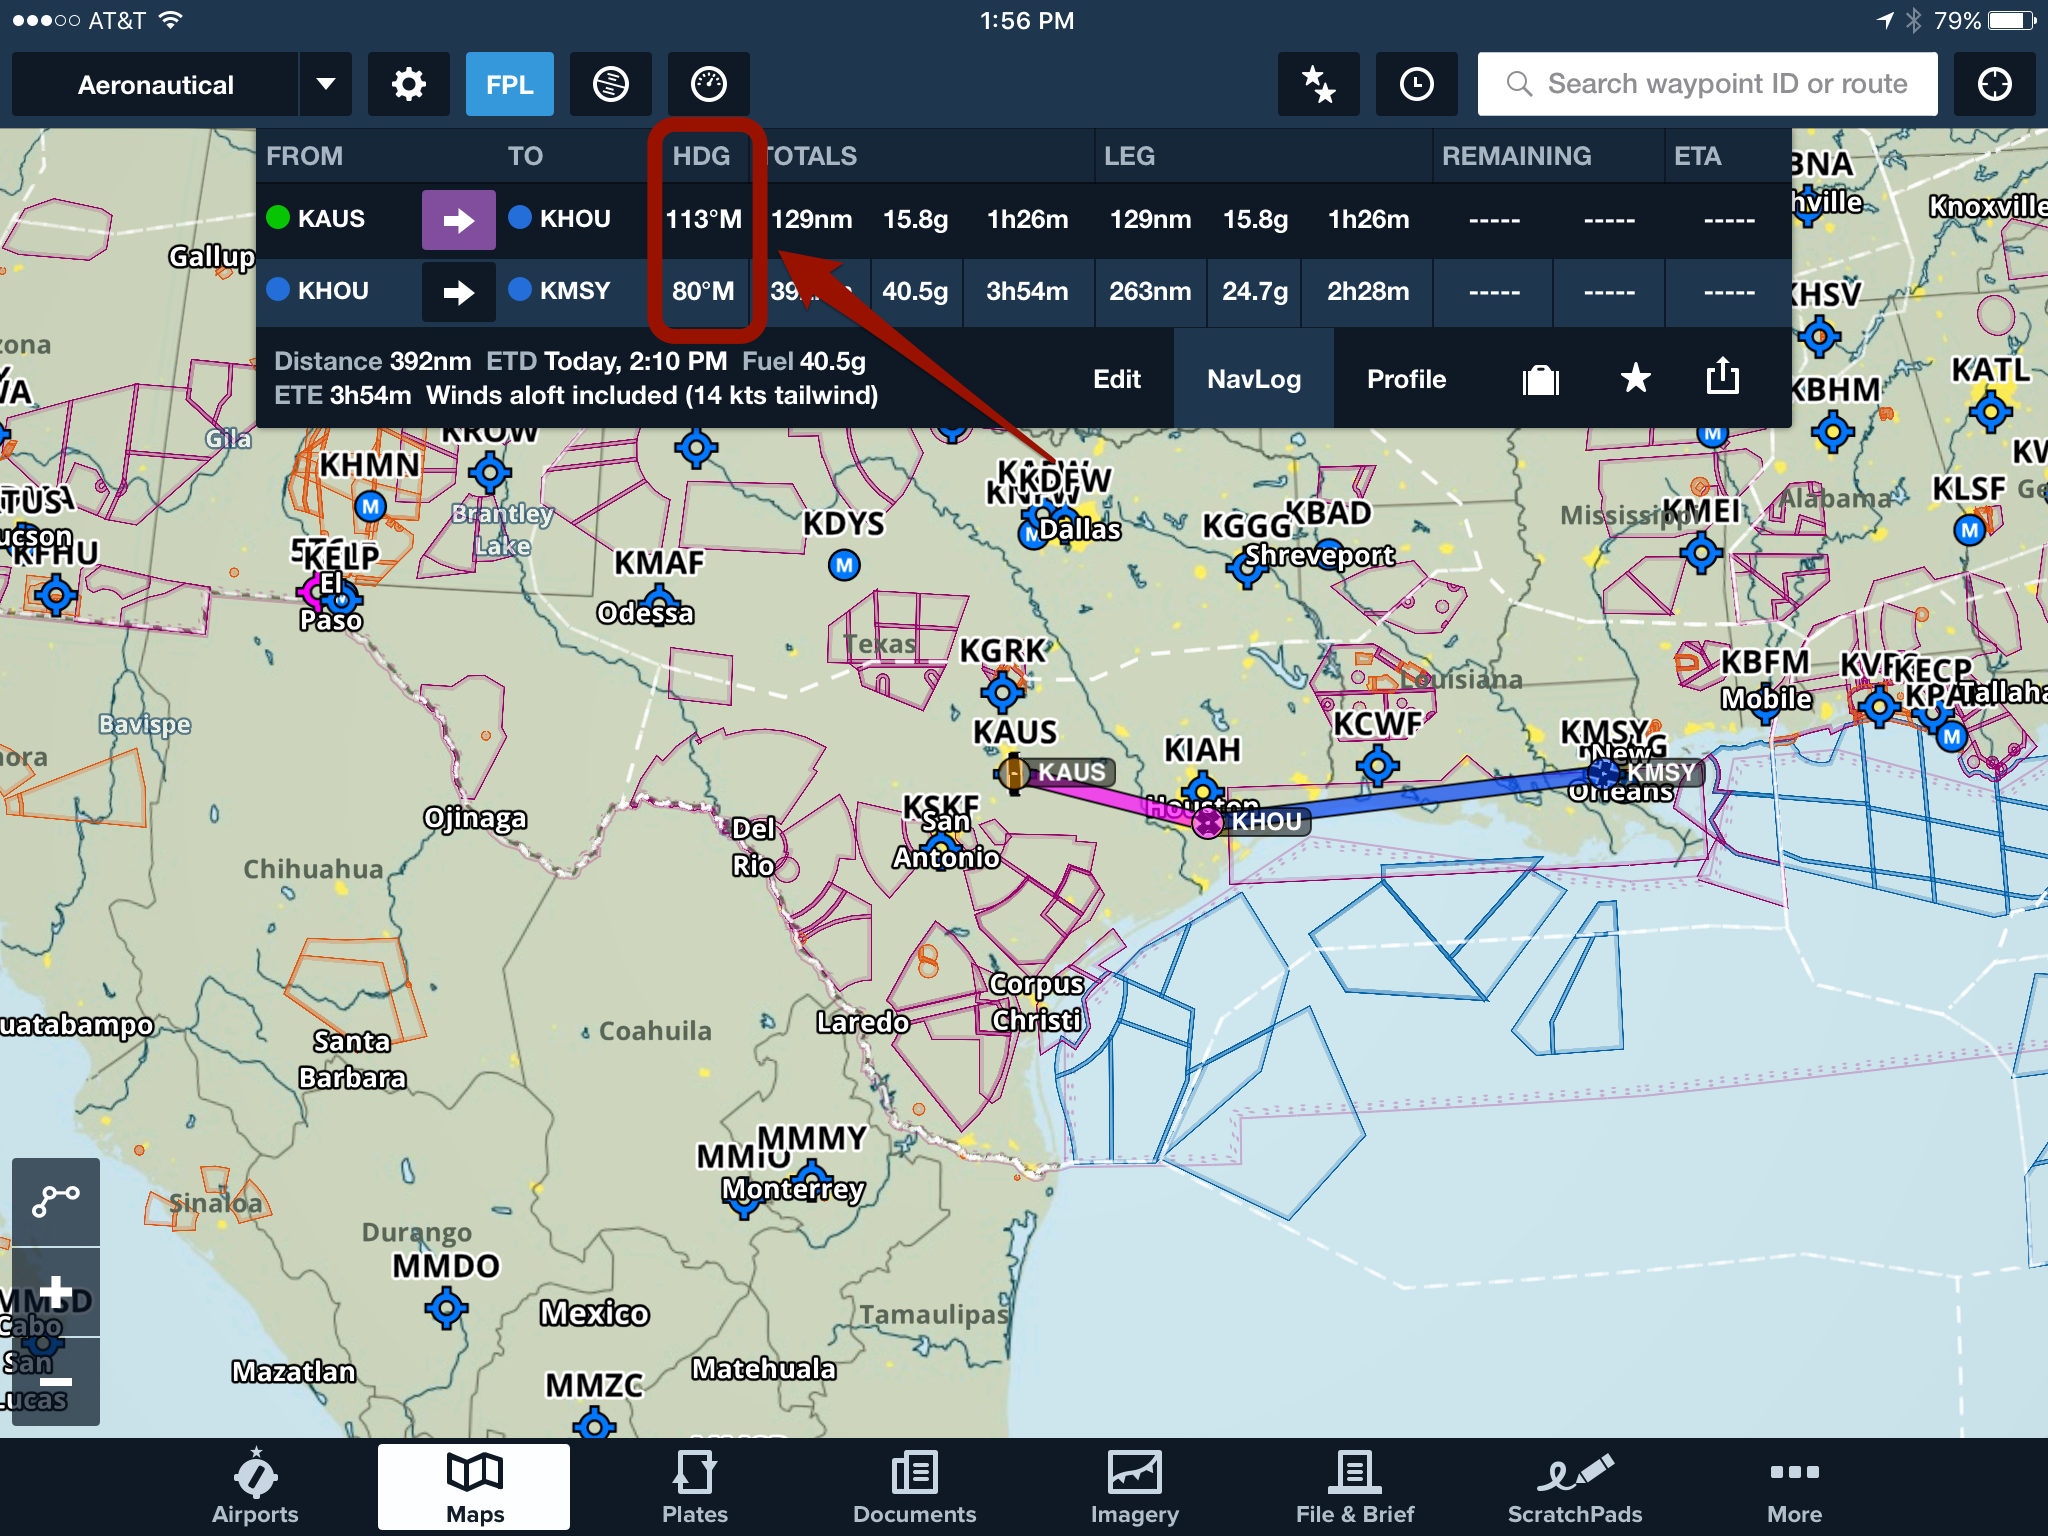Tap the KCWF airport symbol

[x=1377, y=766]
